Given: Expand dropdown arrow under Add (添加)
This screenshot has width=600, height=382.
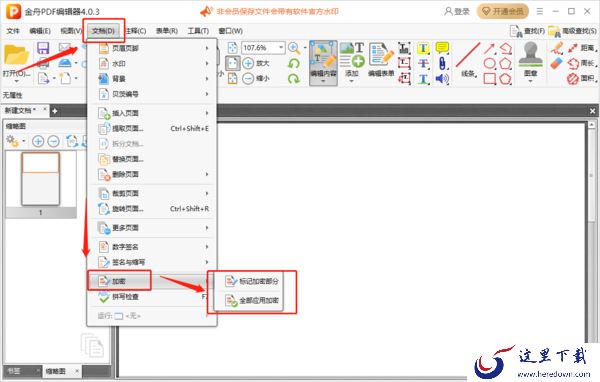Looking at the screenshot, I should pos(352,81).
